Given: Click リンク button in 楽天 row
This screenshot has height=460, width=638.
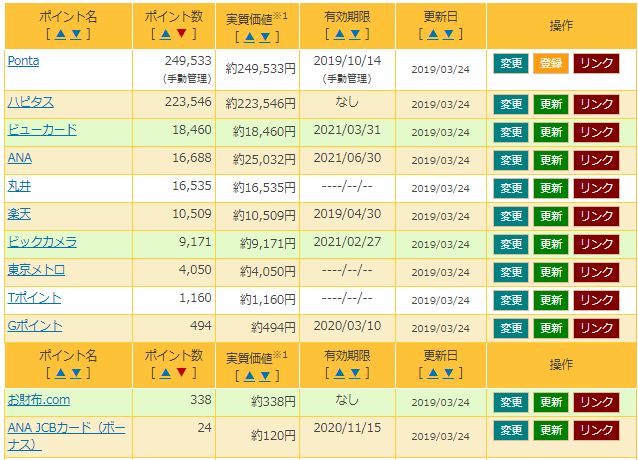Looking at the screenshot, I should click(596, 216).
